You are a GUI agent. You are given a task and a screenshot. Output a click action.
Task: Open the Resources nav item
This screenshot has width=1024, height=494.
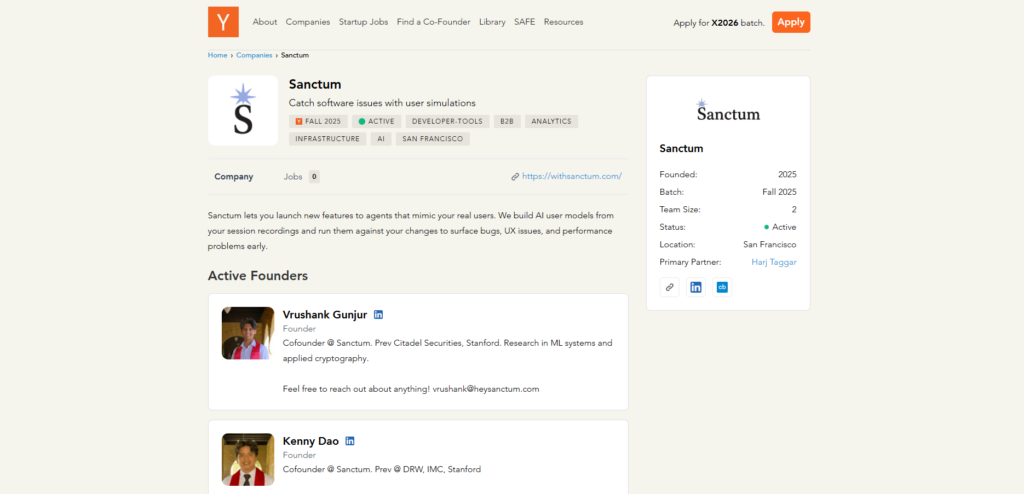(564, 22)
